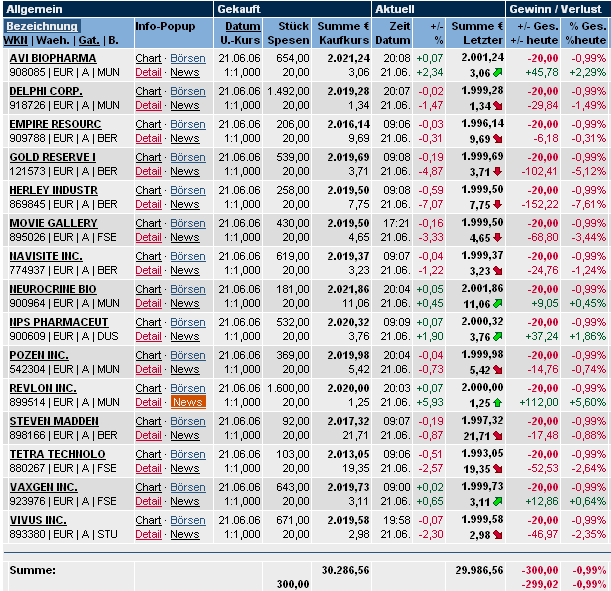The width and height of the screenshot is (611, 591).
Task: Open Börsen link for MOVIE GALLERY
Action: coord(188,224)
